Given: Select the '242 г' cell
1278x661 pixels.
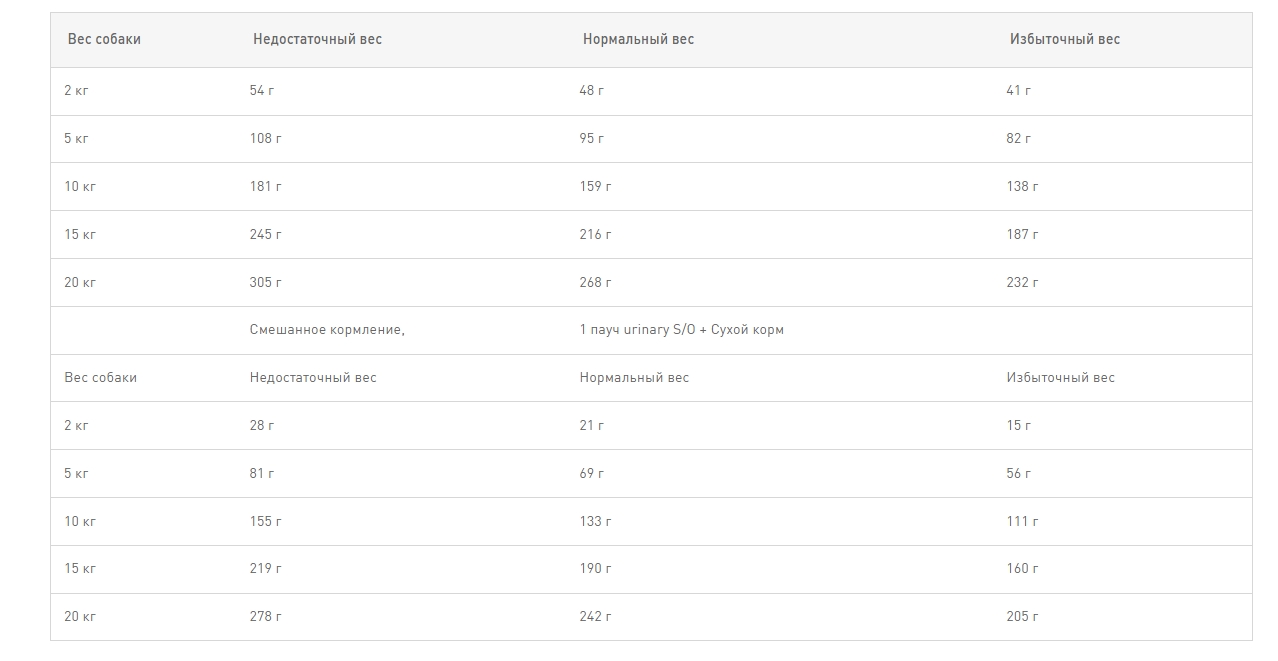Looking at the screenshot, I should [595, 617].
